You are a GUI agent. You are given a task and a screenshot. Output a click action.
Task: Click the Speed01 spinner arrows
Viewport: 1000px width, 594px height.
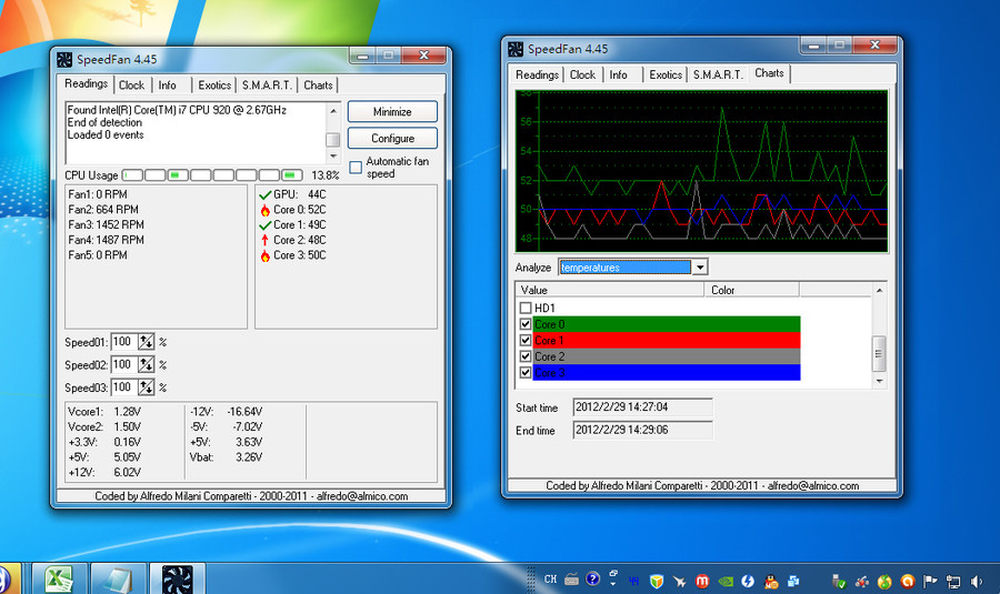pyautogui.click(x=146, y=342)
